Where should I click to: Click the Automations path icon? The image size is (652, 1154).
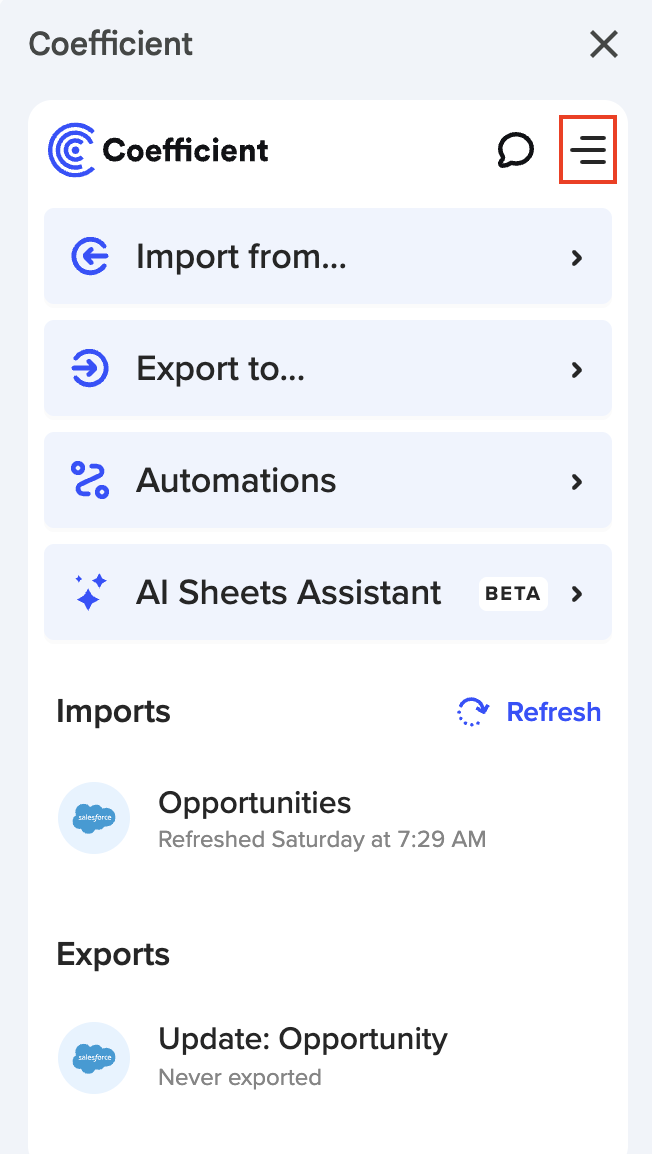[x=90, y=481]
